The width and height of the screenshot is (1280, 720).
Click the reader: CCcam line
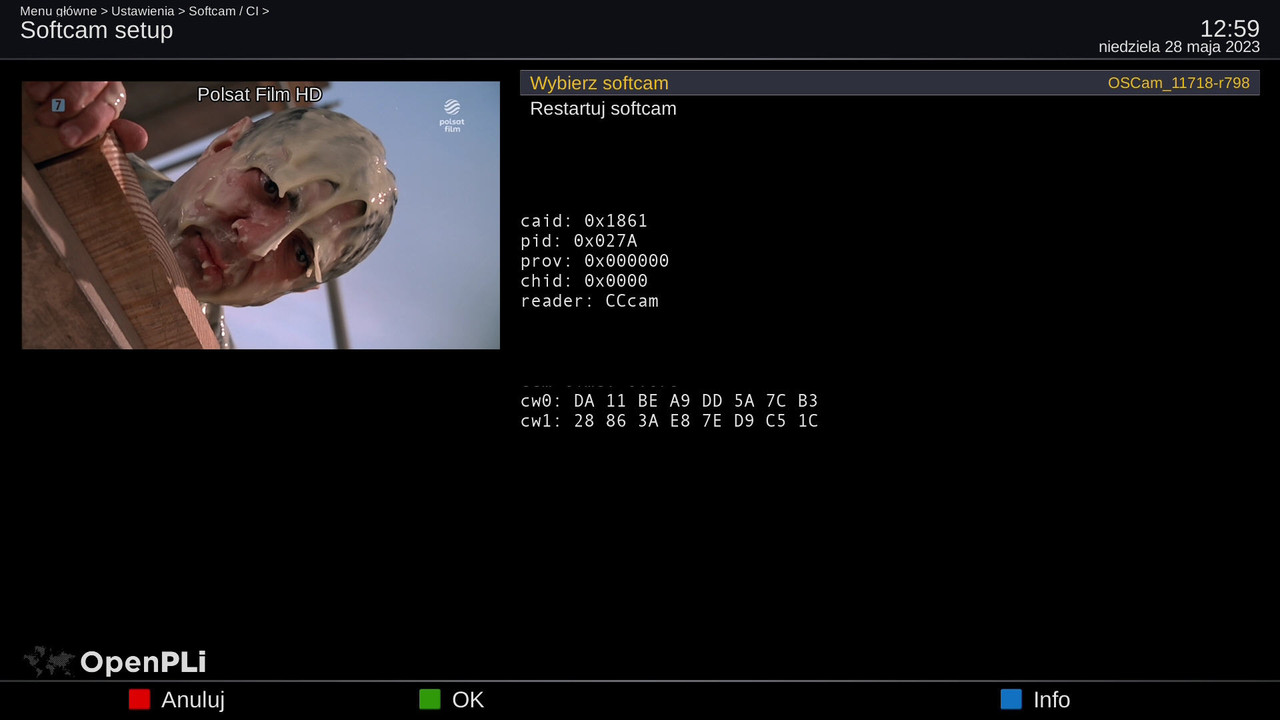click(590, 301)
